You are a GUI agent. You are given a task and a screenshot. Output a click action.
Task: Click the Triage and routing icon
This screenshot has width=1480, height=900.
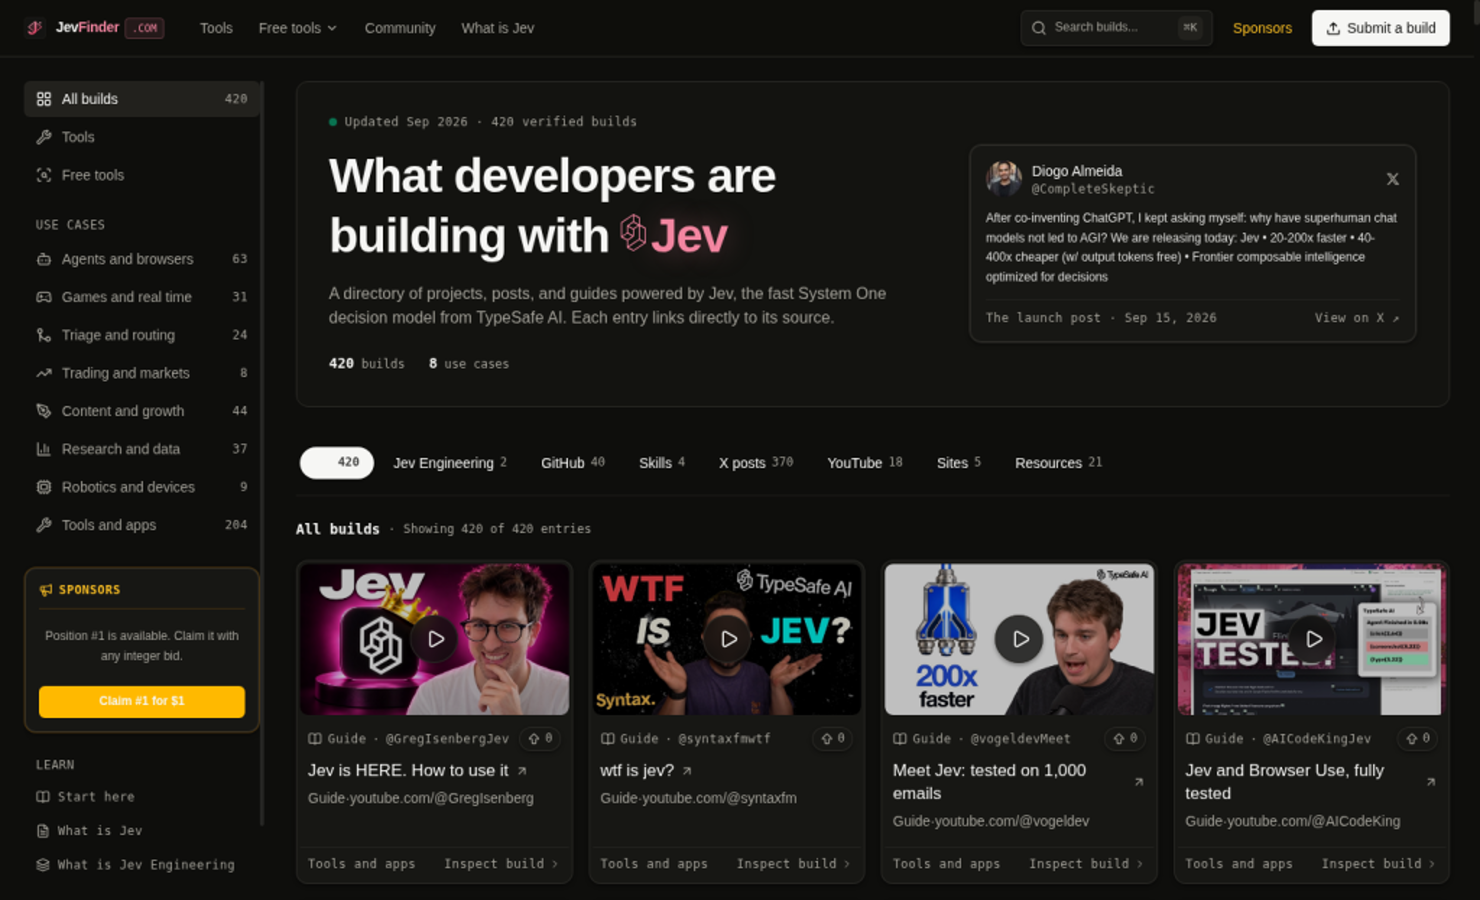point(44,335)
